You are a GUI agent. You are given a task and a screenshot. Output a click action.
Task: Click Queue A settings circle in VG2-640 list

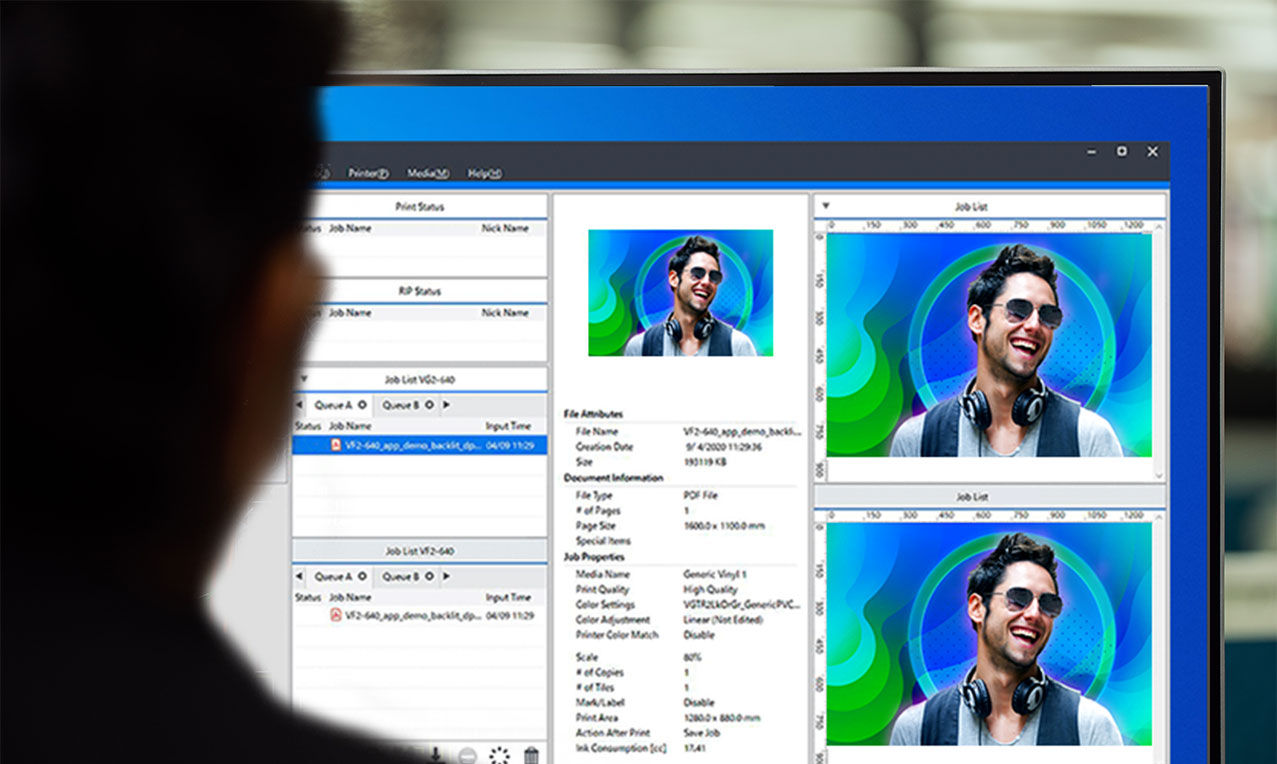pos(362,405)
